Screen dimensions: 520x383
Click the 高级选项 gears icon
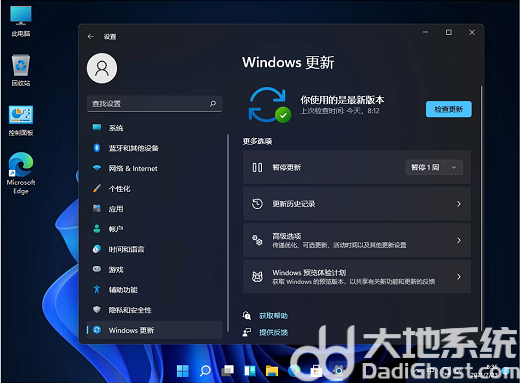pyautogui.click(x=257, y=240)
